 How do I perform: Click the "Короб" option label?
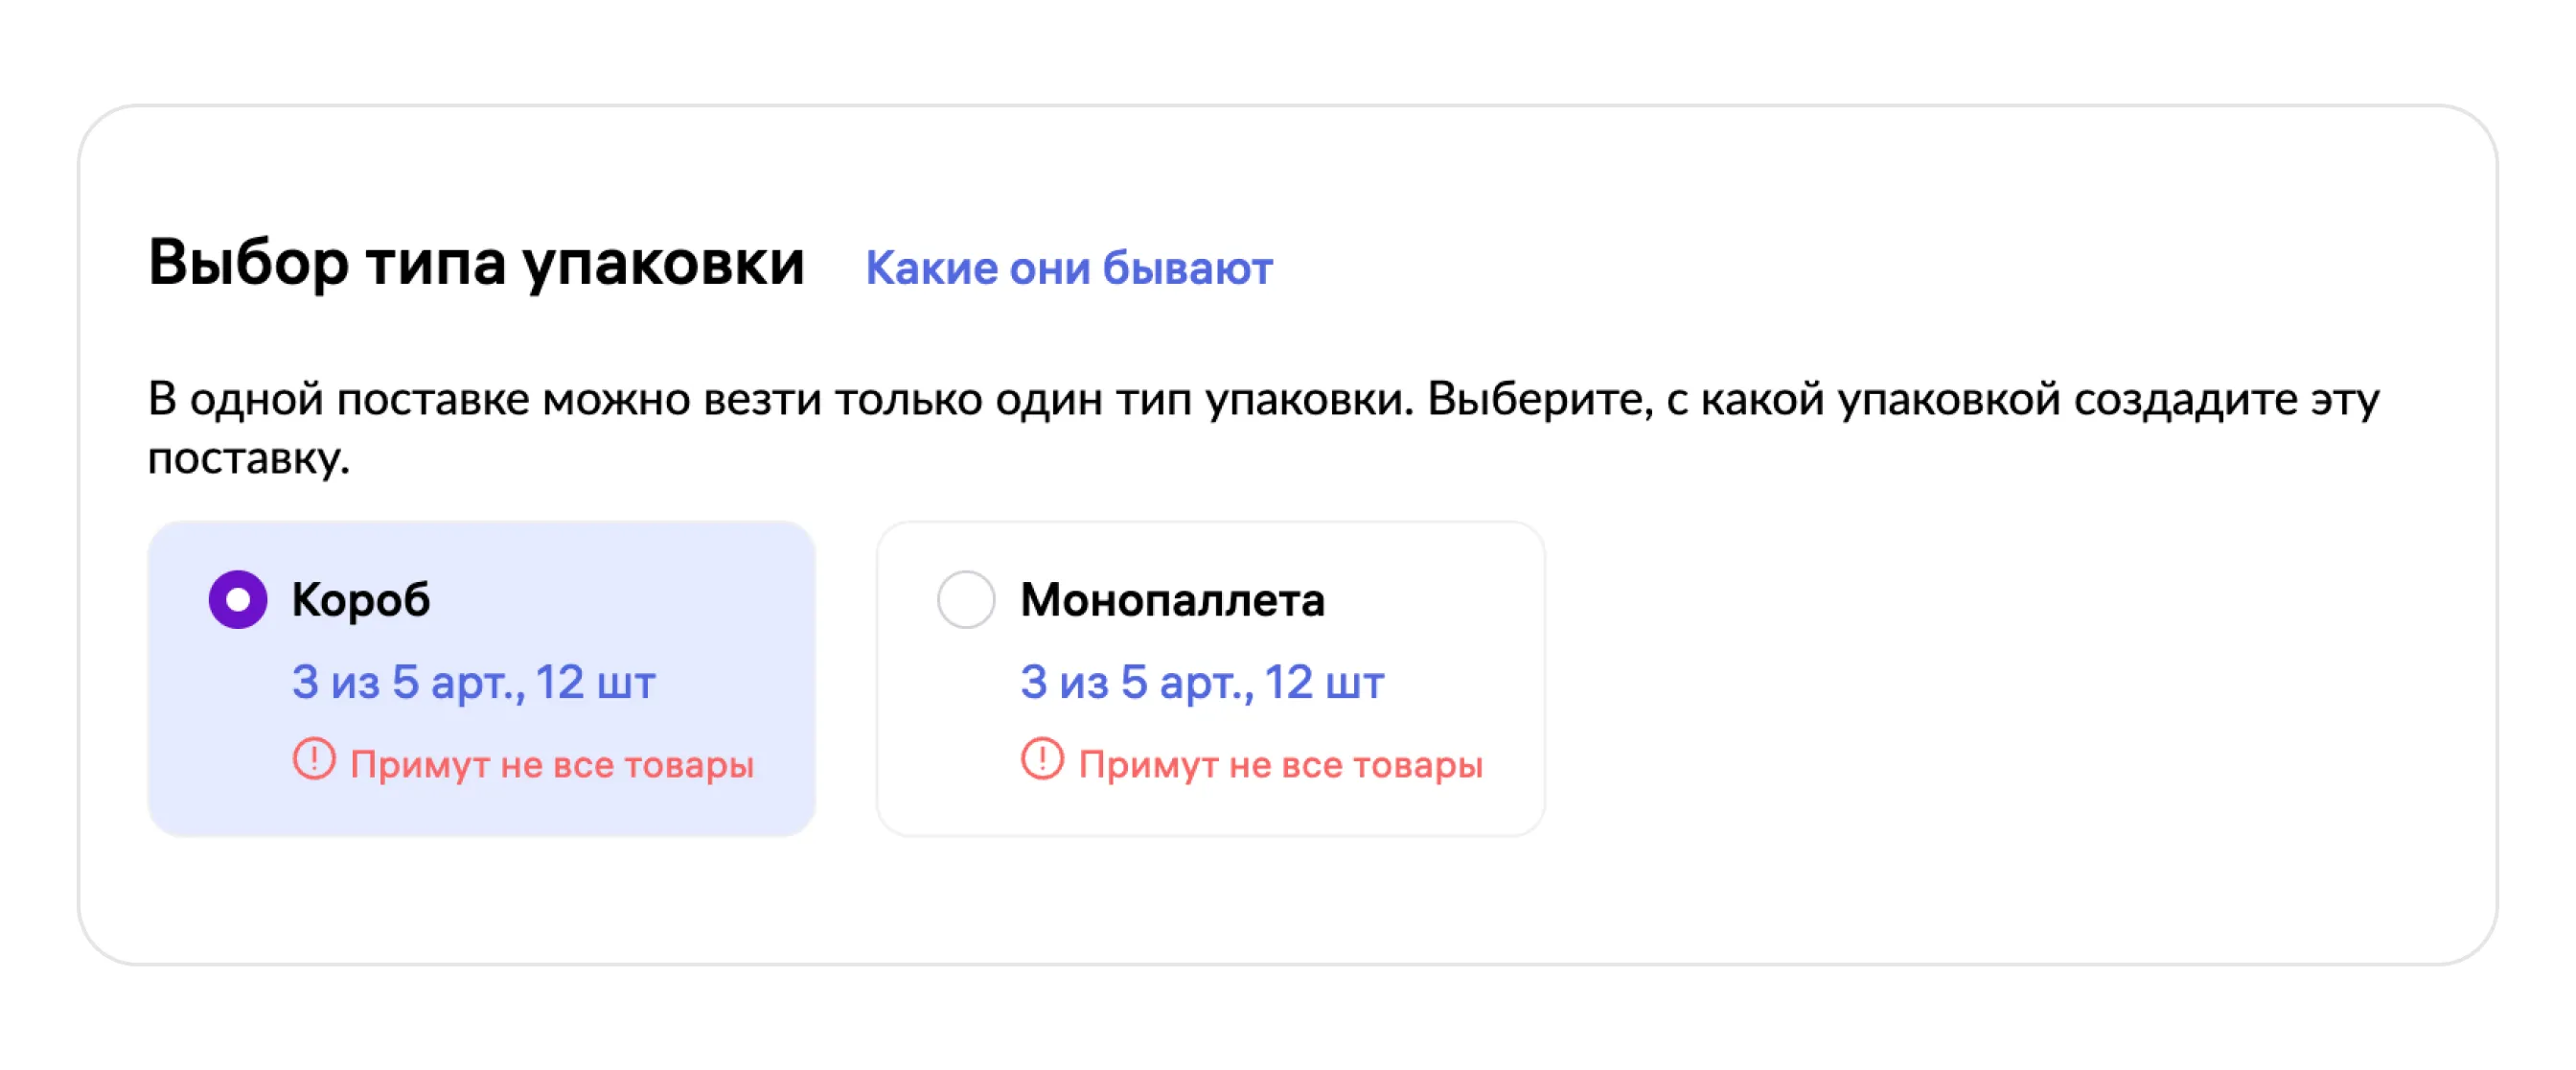coord(361,600)
